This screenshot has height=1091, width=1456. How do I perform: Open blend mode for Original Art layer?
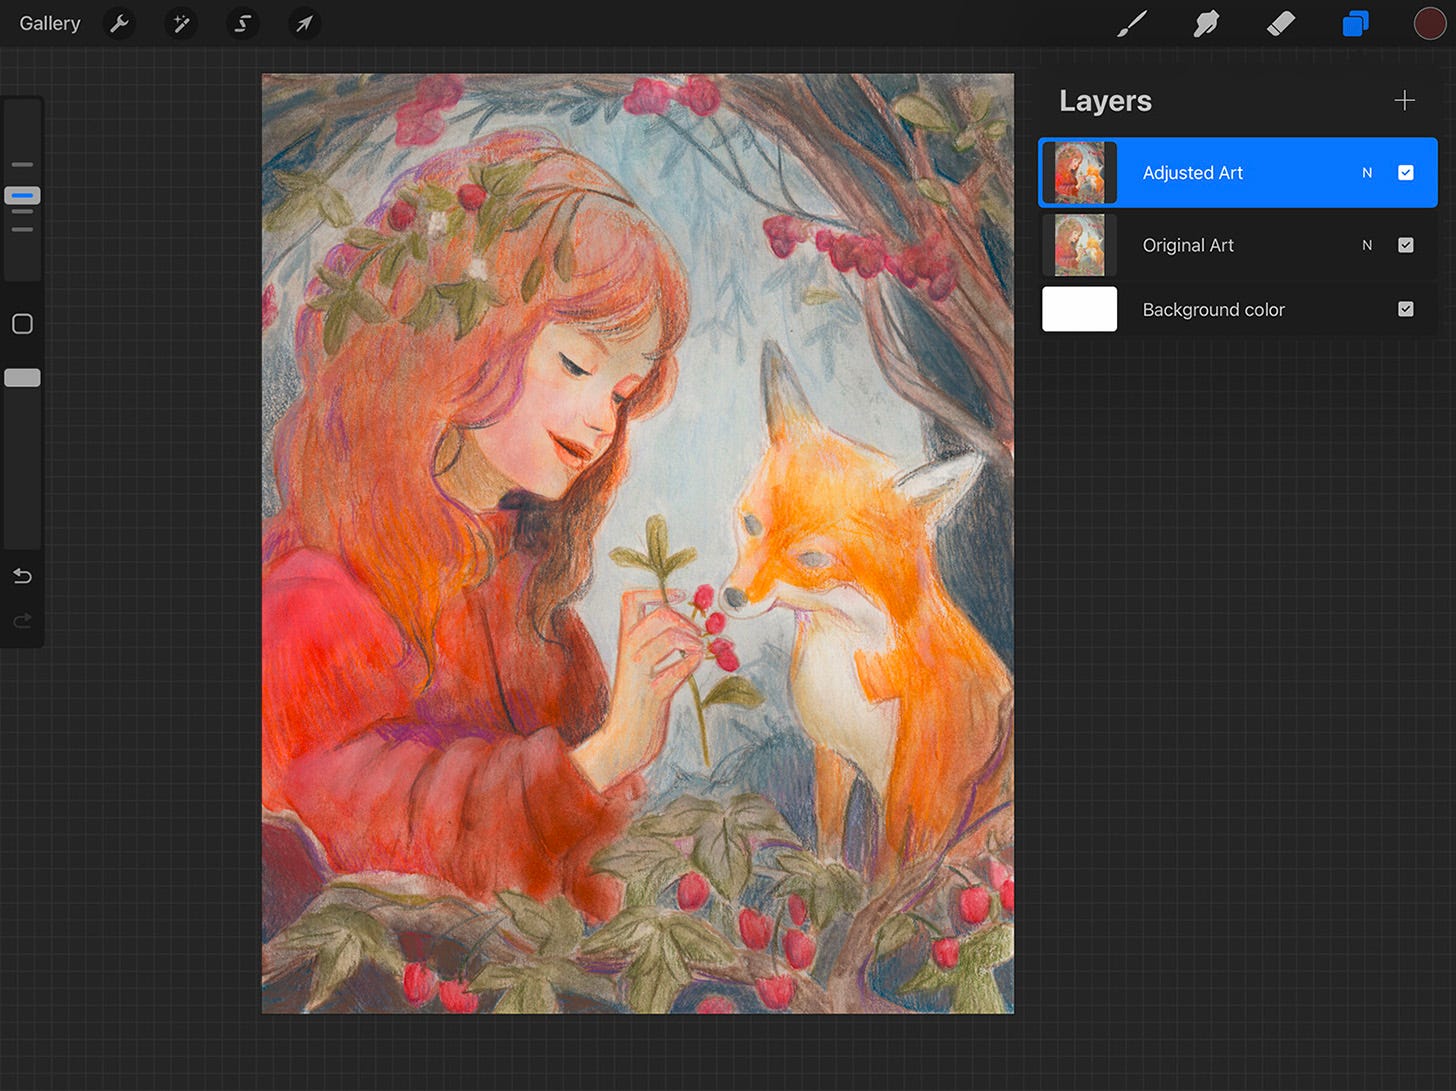click(1367, 245)
